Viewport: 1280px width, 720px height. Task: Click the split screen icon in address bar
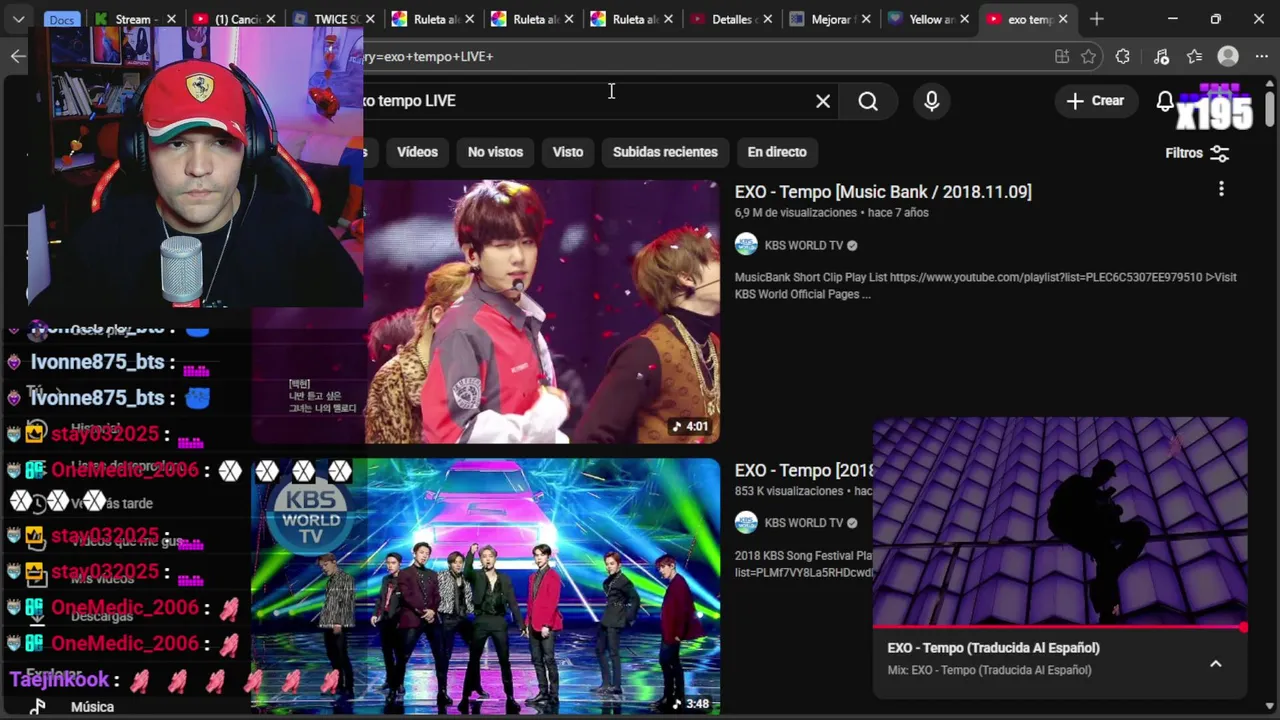[x=1062, y=57]
